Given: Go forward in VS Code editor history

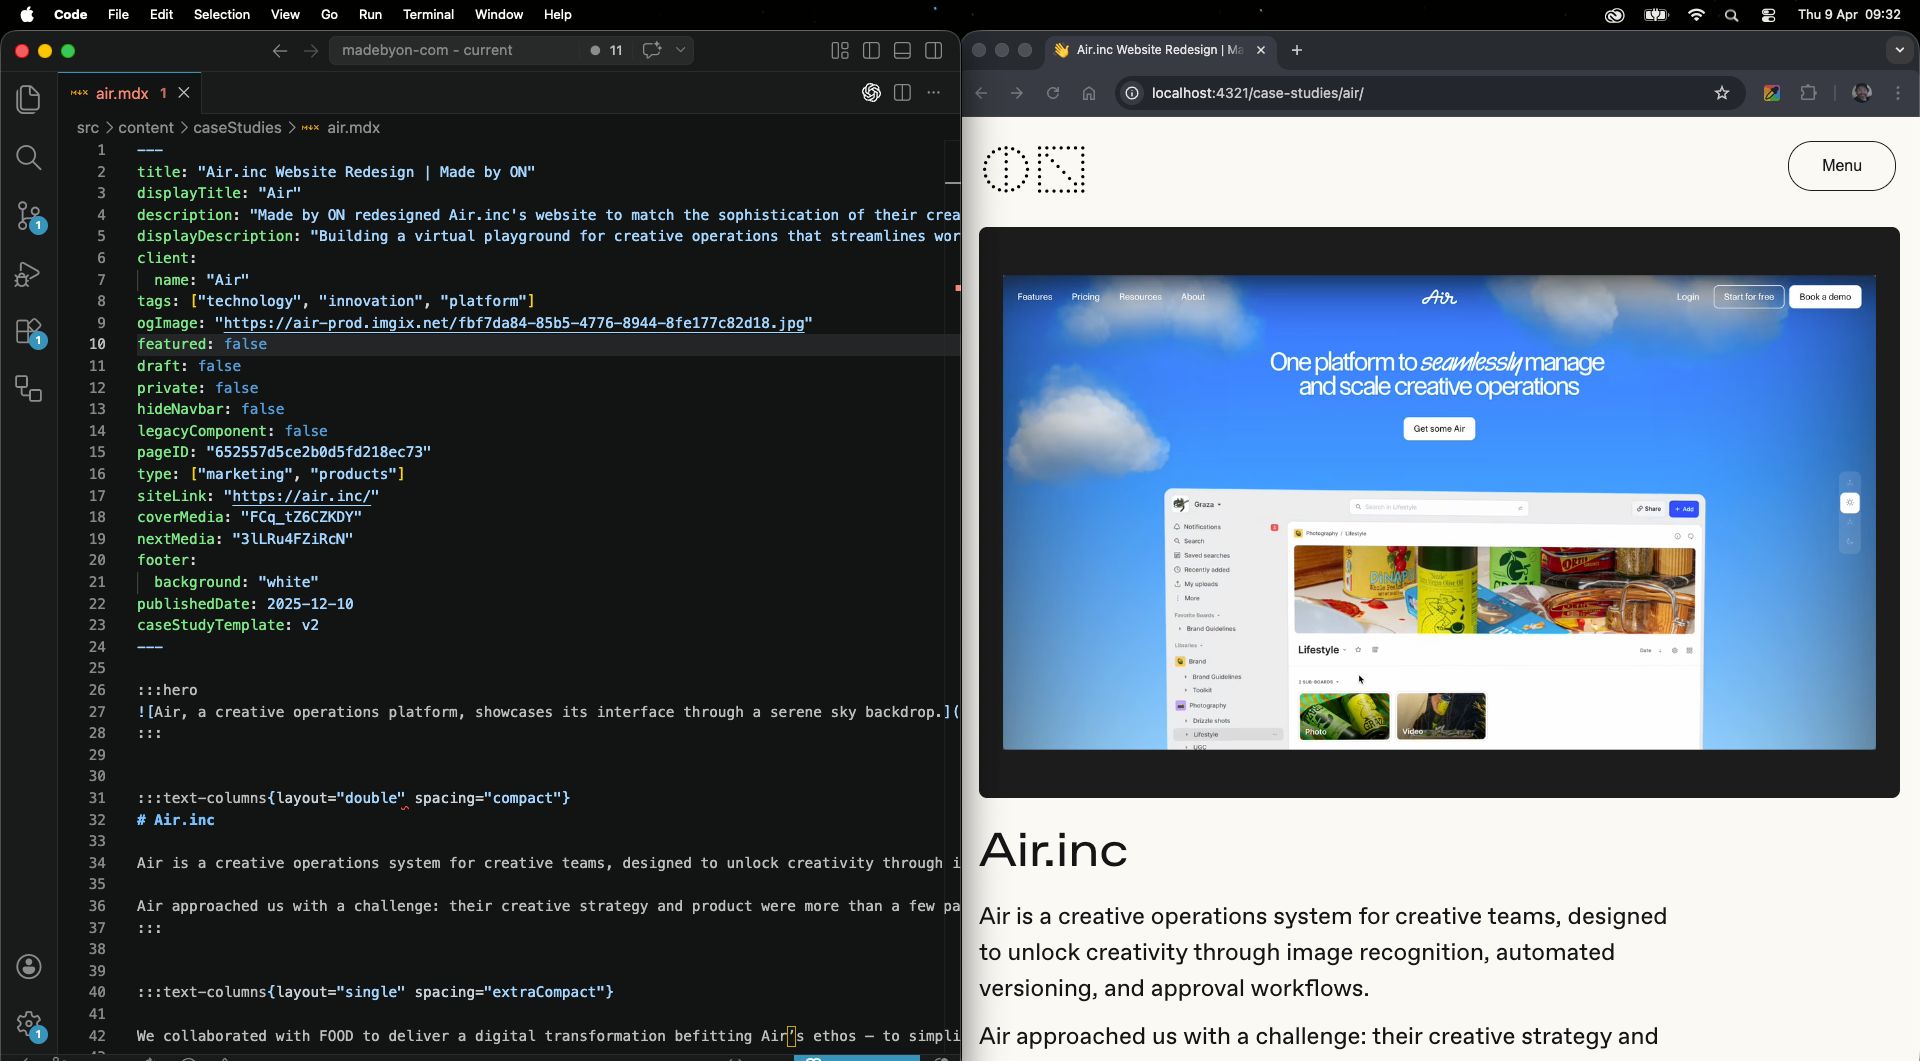Looking at the screenshot, I should click(x=311, y=50).
